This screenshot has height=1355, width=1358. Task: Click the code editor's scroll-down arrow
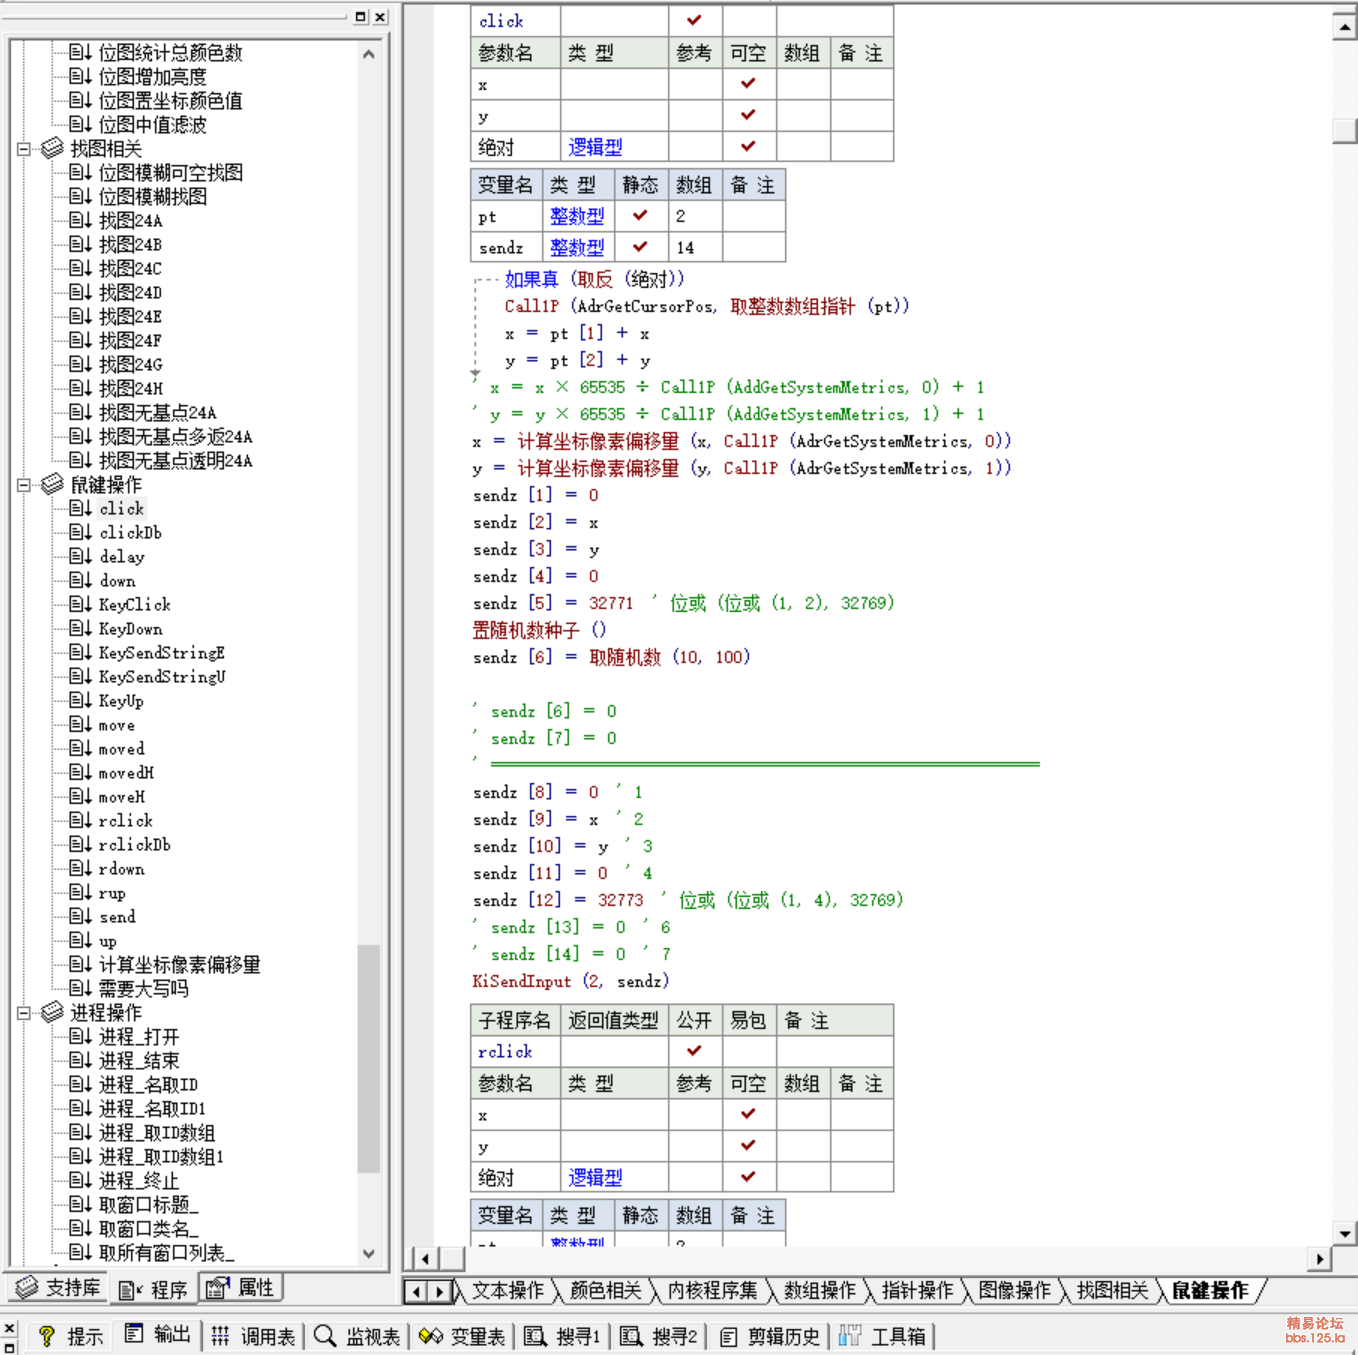tap(1345, 1233)
